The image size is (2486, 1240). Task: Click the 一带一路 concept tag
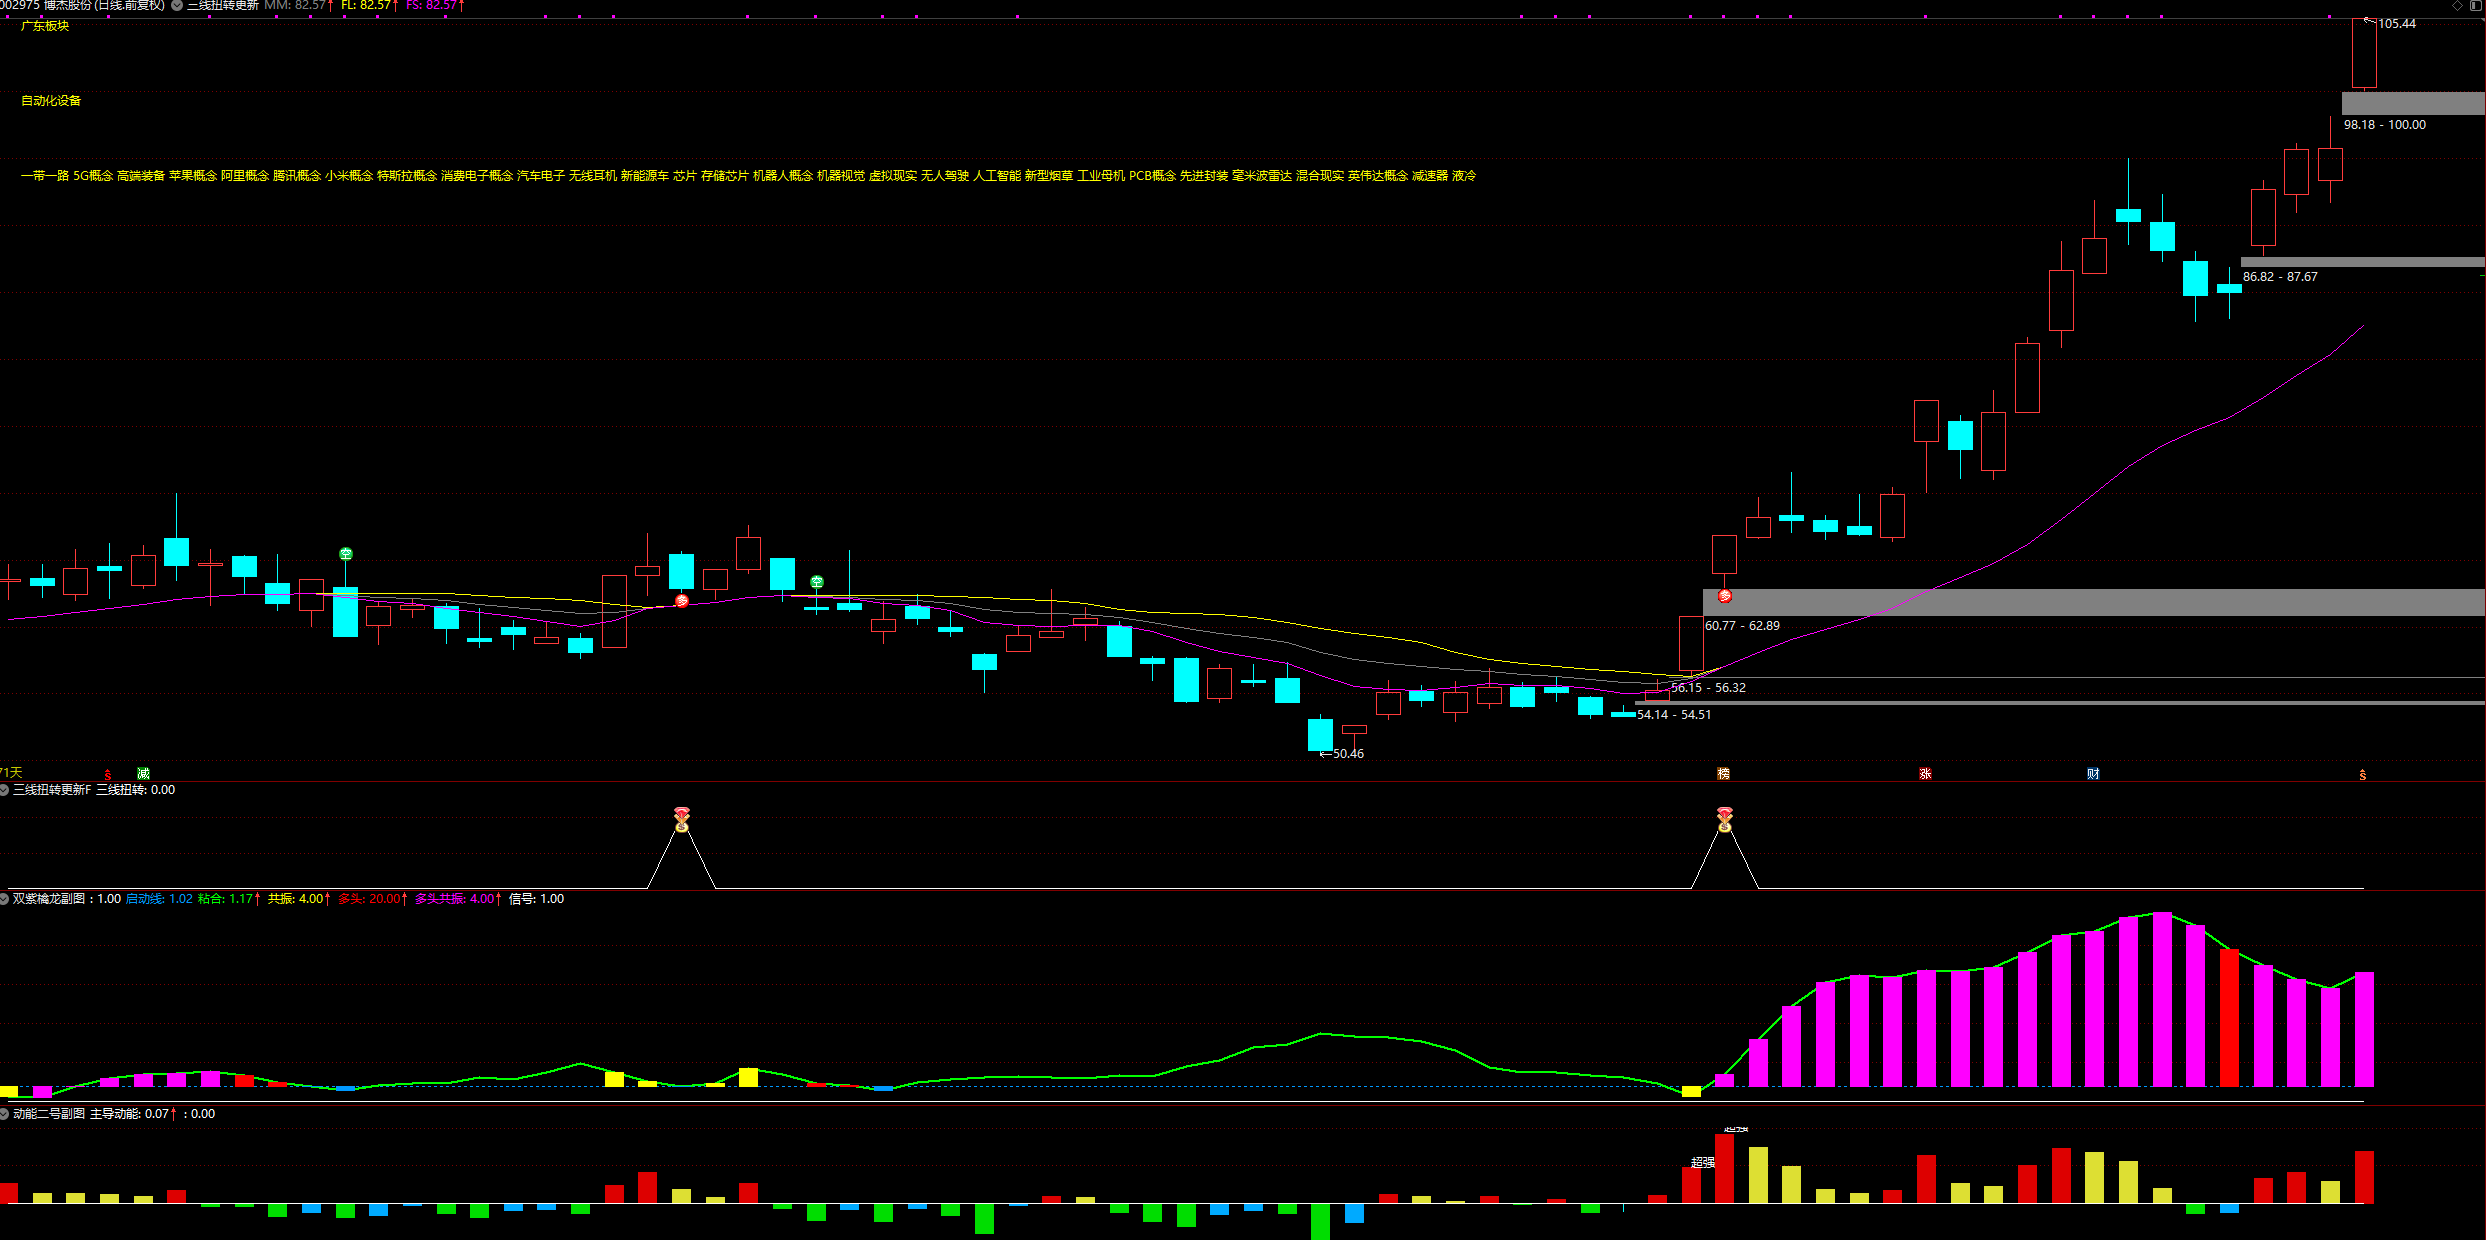(x=45, y=176)
